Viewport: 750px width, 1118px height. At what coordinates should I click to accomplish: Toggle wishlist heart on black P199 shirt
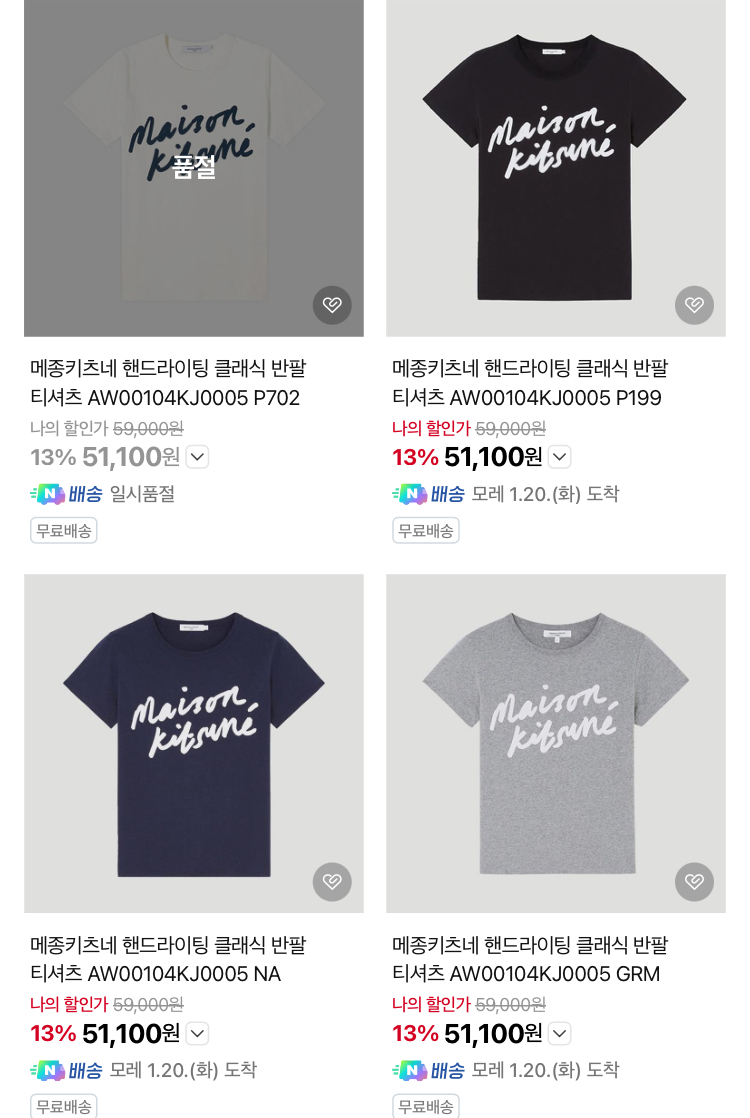click(694, 305)
